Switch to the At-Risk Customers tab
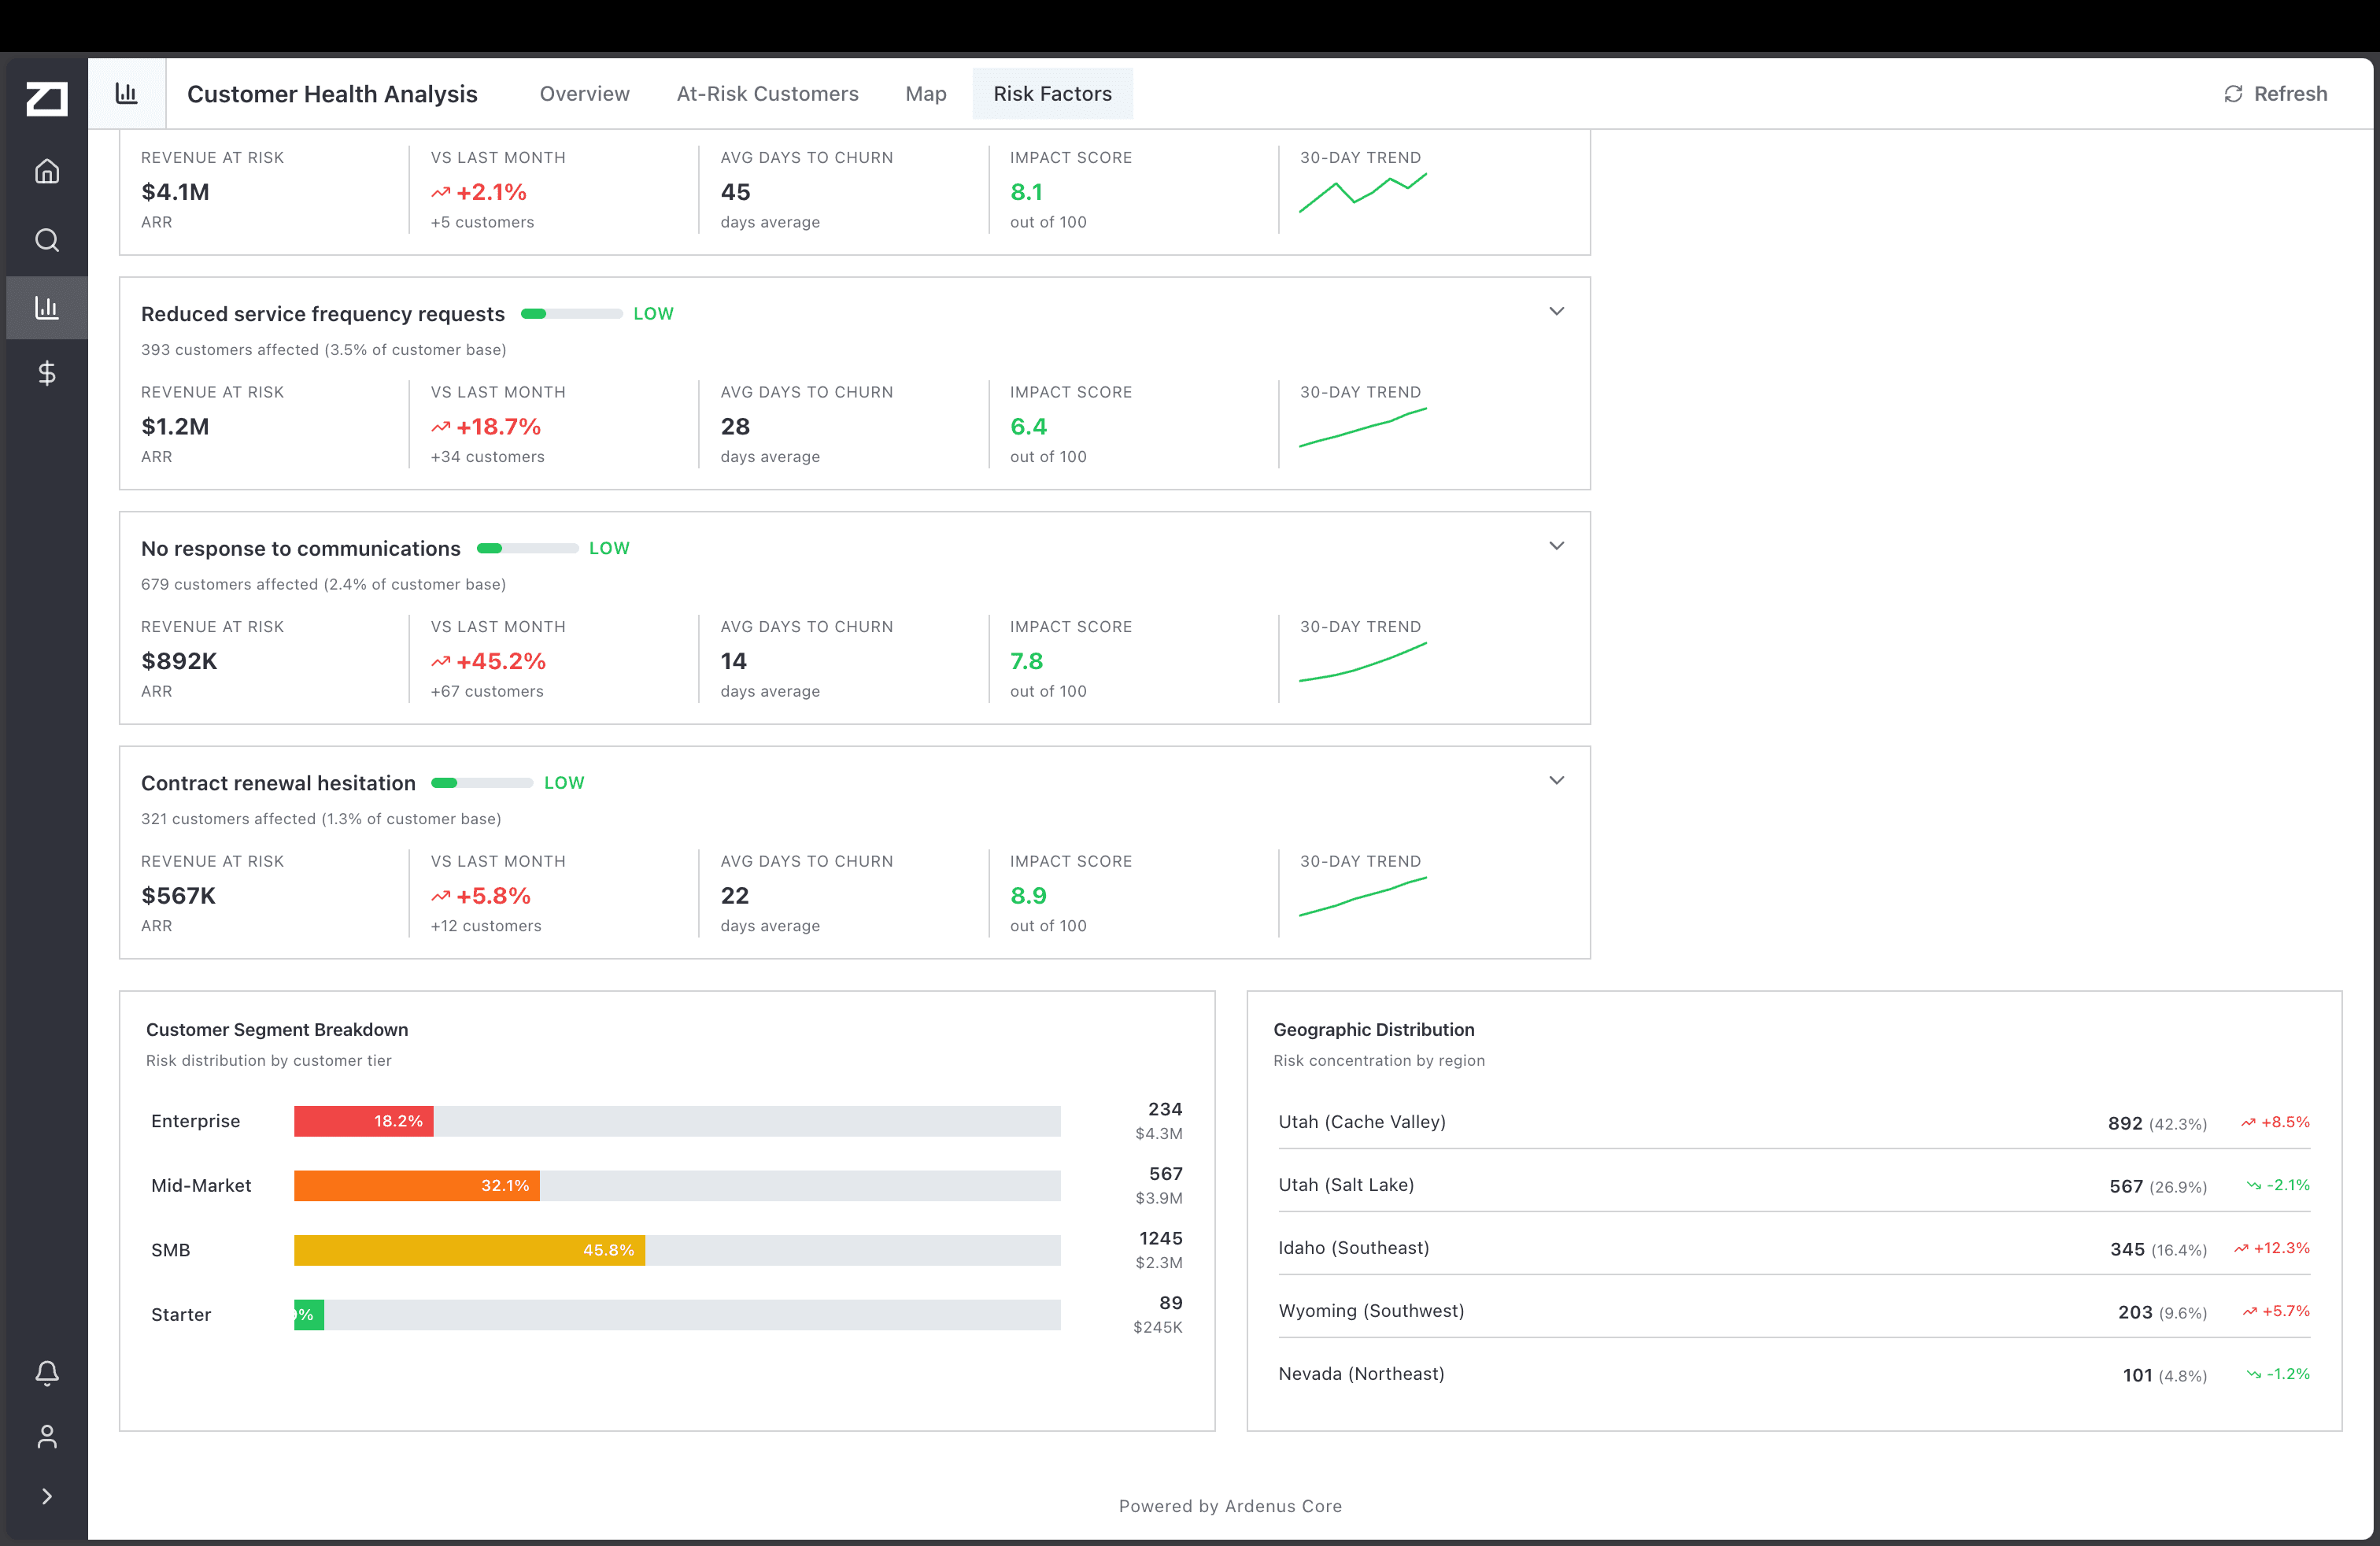 pyautogui.click(x=768, y=93)
